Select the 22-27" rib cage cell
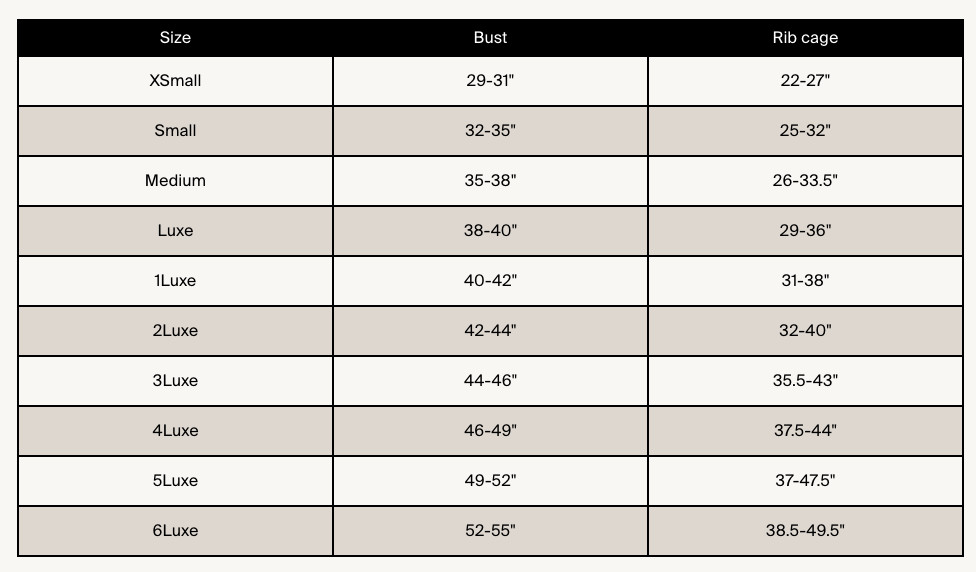 [805, 81]
